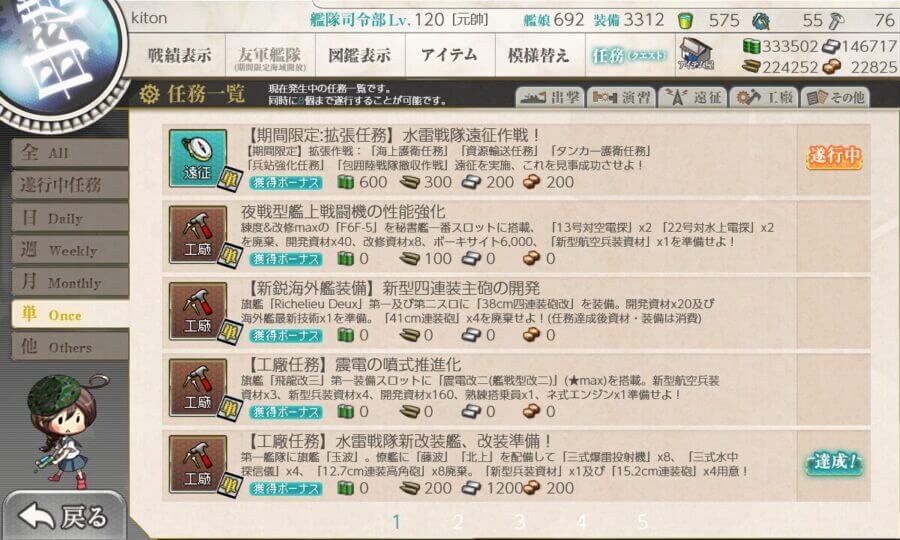Click the torpedo squadron remodel quest factory icon

coord(198,464)
